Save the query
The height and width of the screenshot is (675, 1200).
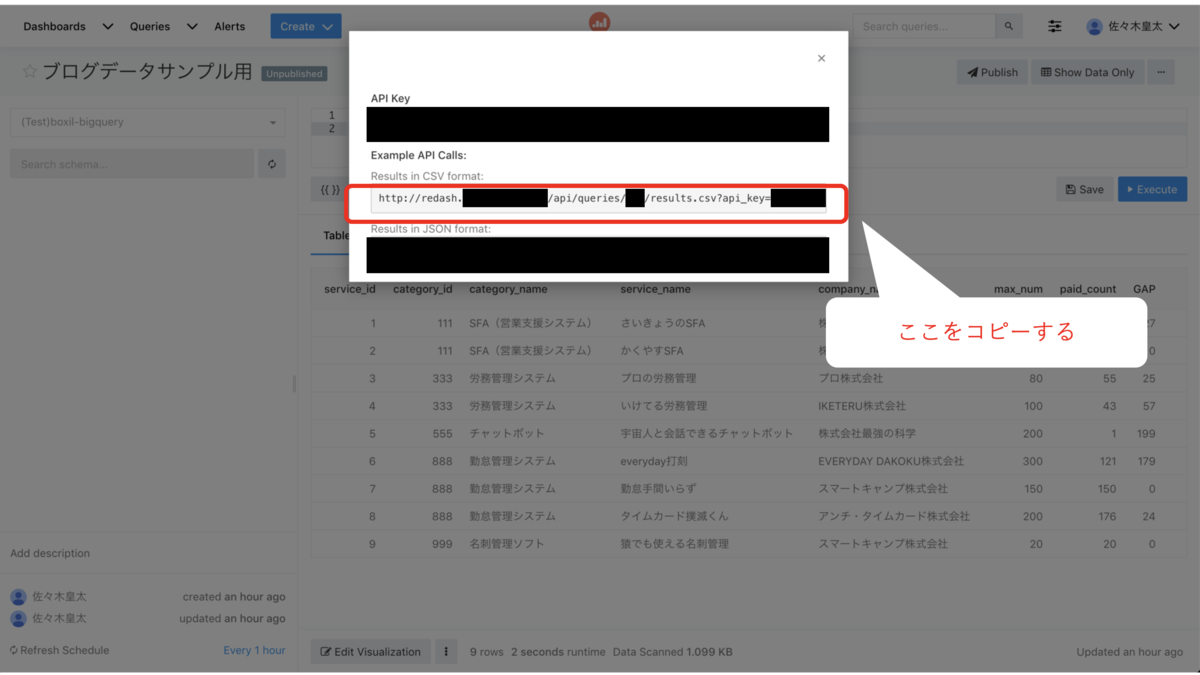pos(1085,189)
